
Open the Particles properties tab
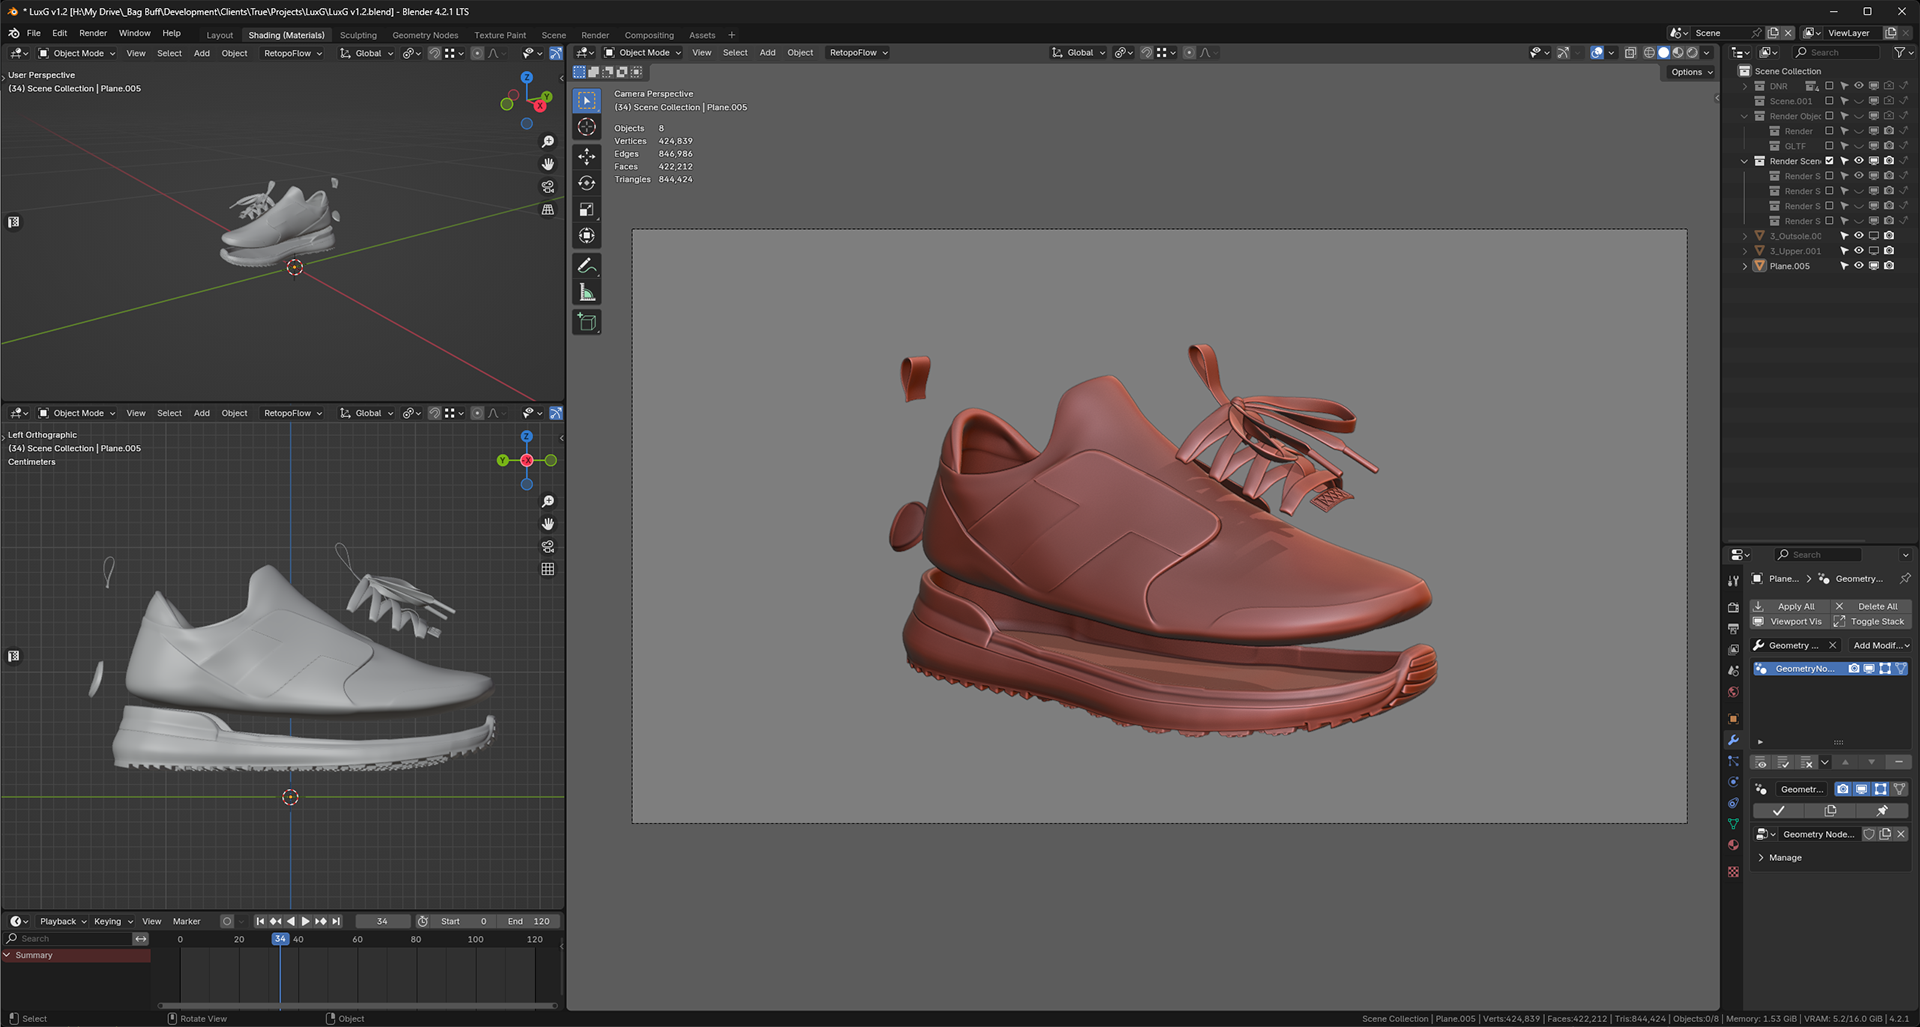click(x=1733, y=761)
